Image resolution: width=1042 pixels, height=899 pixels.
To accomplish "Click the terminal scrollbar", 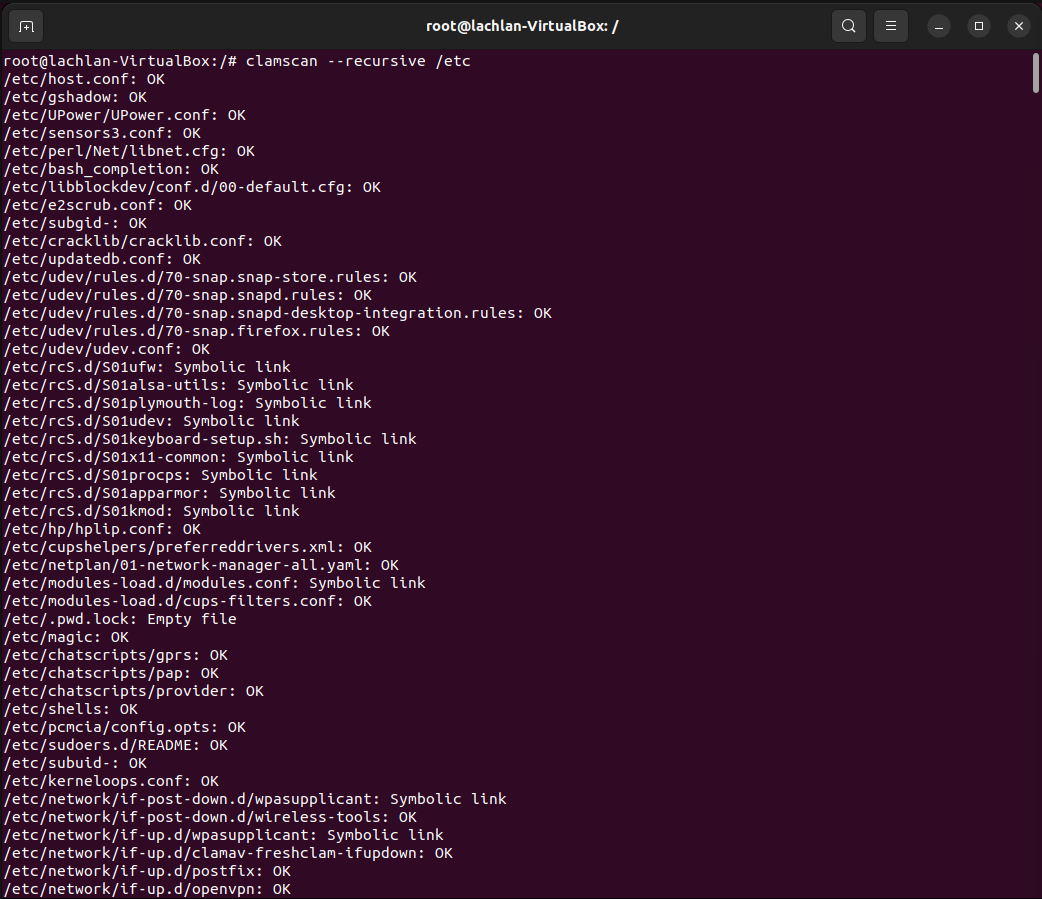I will (x=1033, y=73).
